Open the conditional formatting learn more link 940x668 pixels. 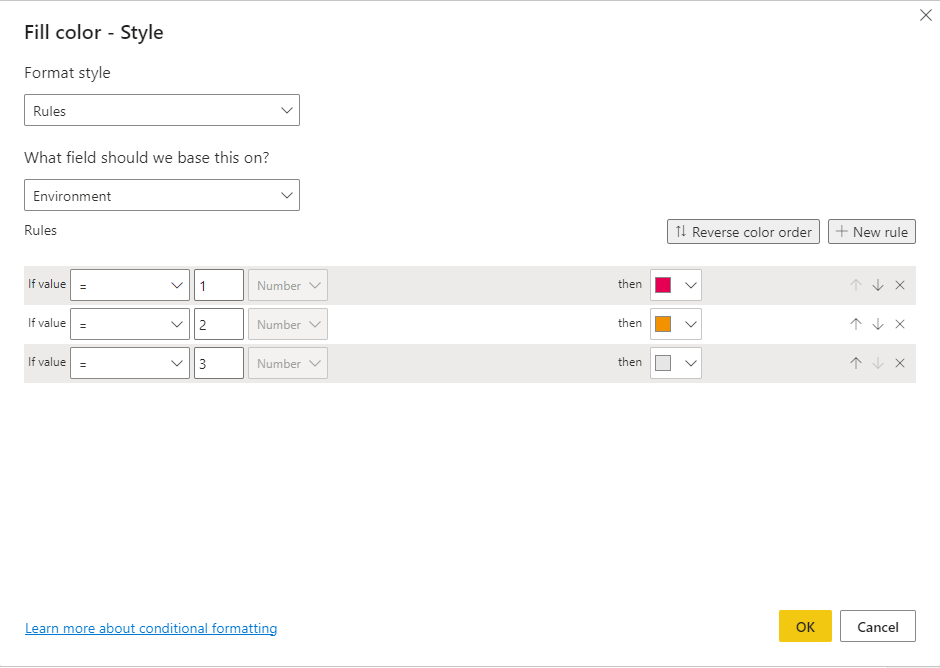tap(151, 628)
